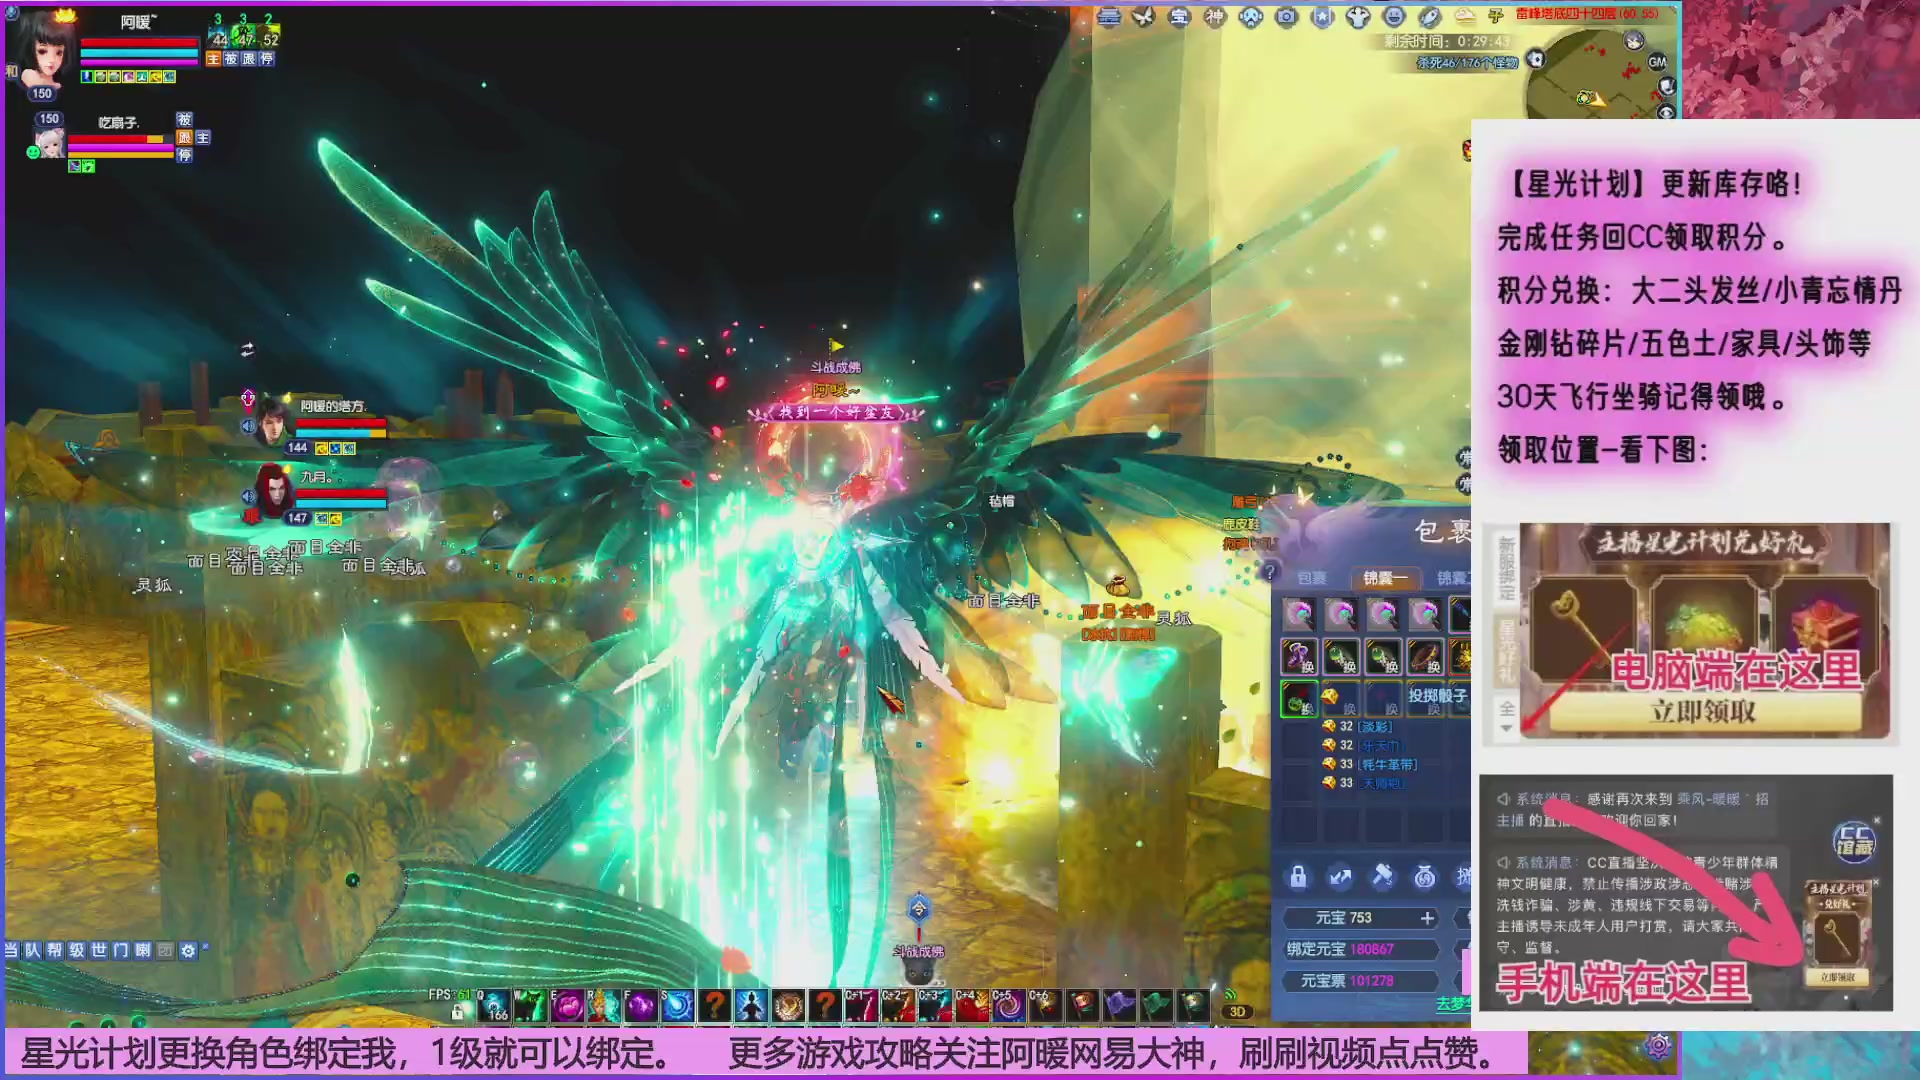Toggle the bag lock icon
This screenshot has height=1080, width=1920.
coord(1298,877)
